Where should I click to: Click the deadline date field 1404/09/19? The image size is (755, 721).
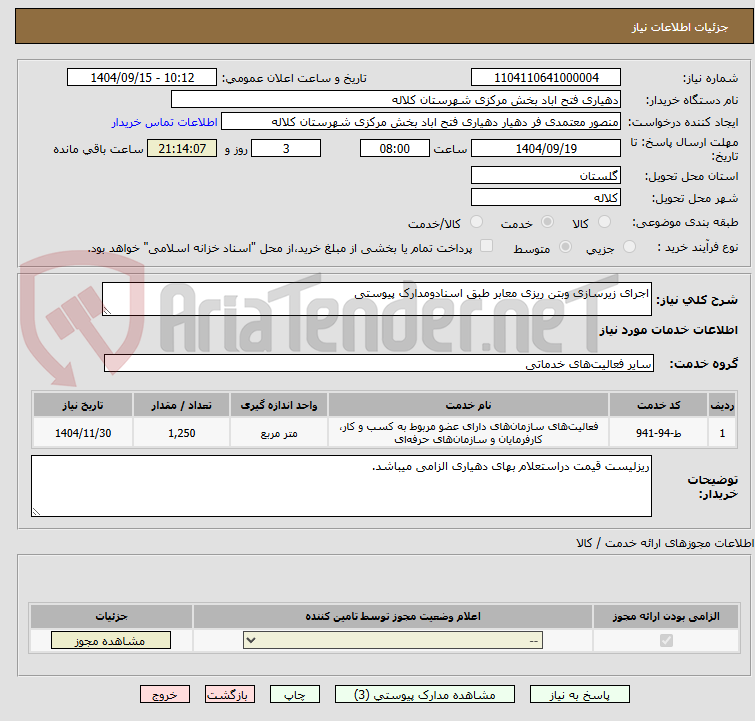(x=546, y=148)
